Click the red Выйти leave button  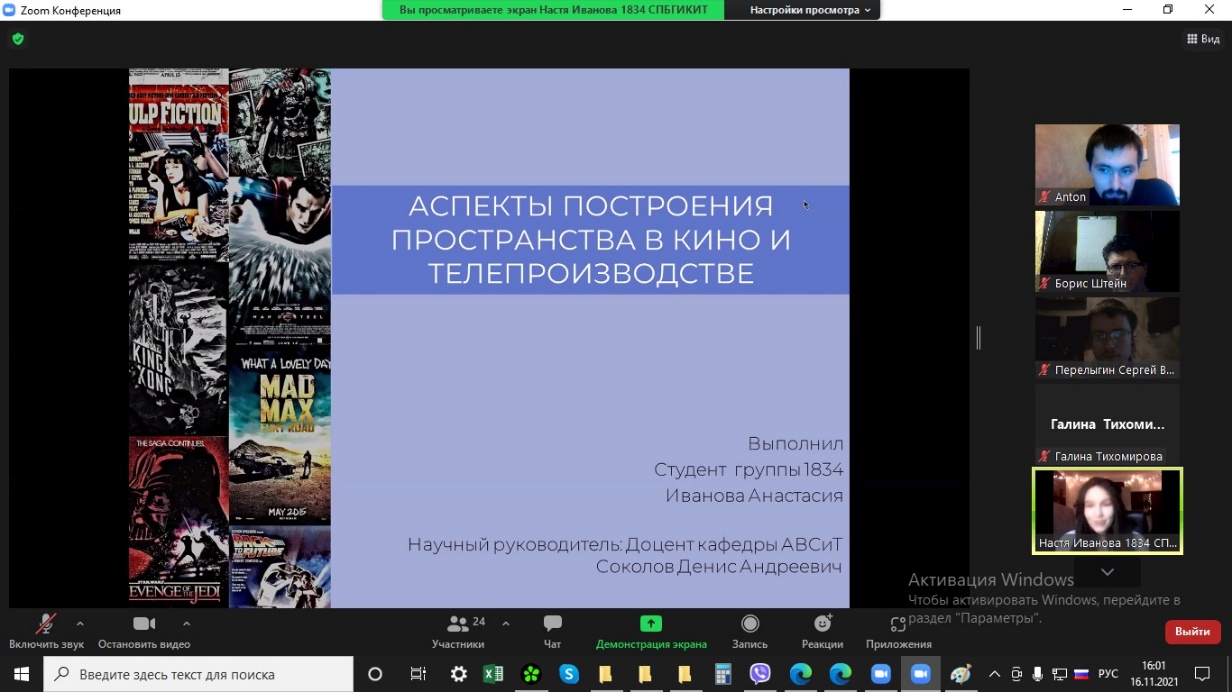tap(1192, 632)
